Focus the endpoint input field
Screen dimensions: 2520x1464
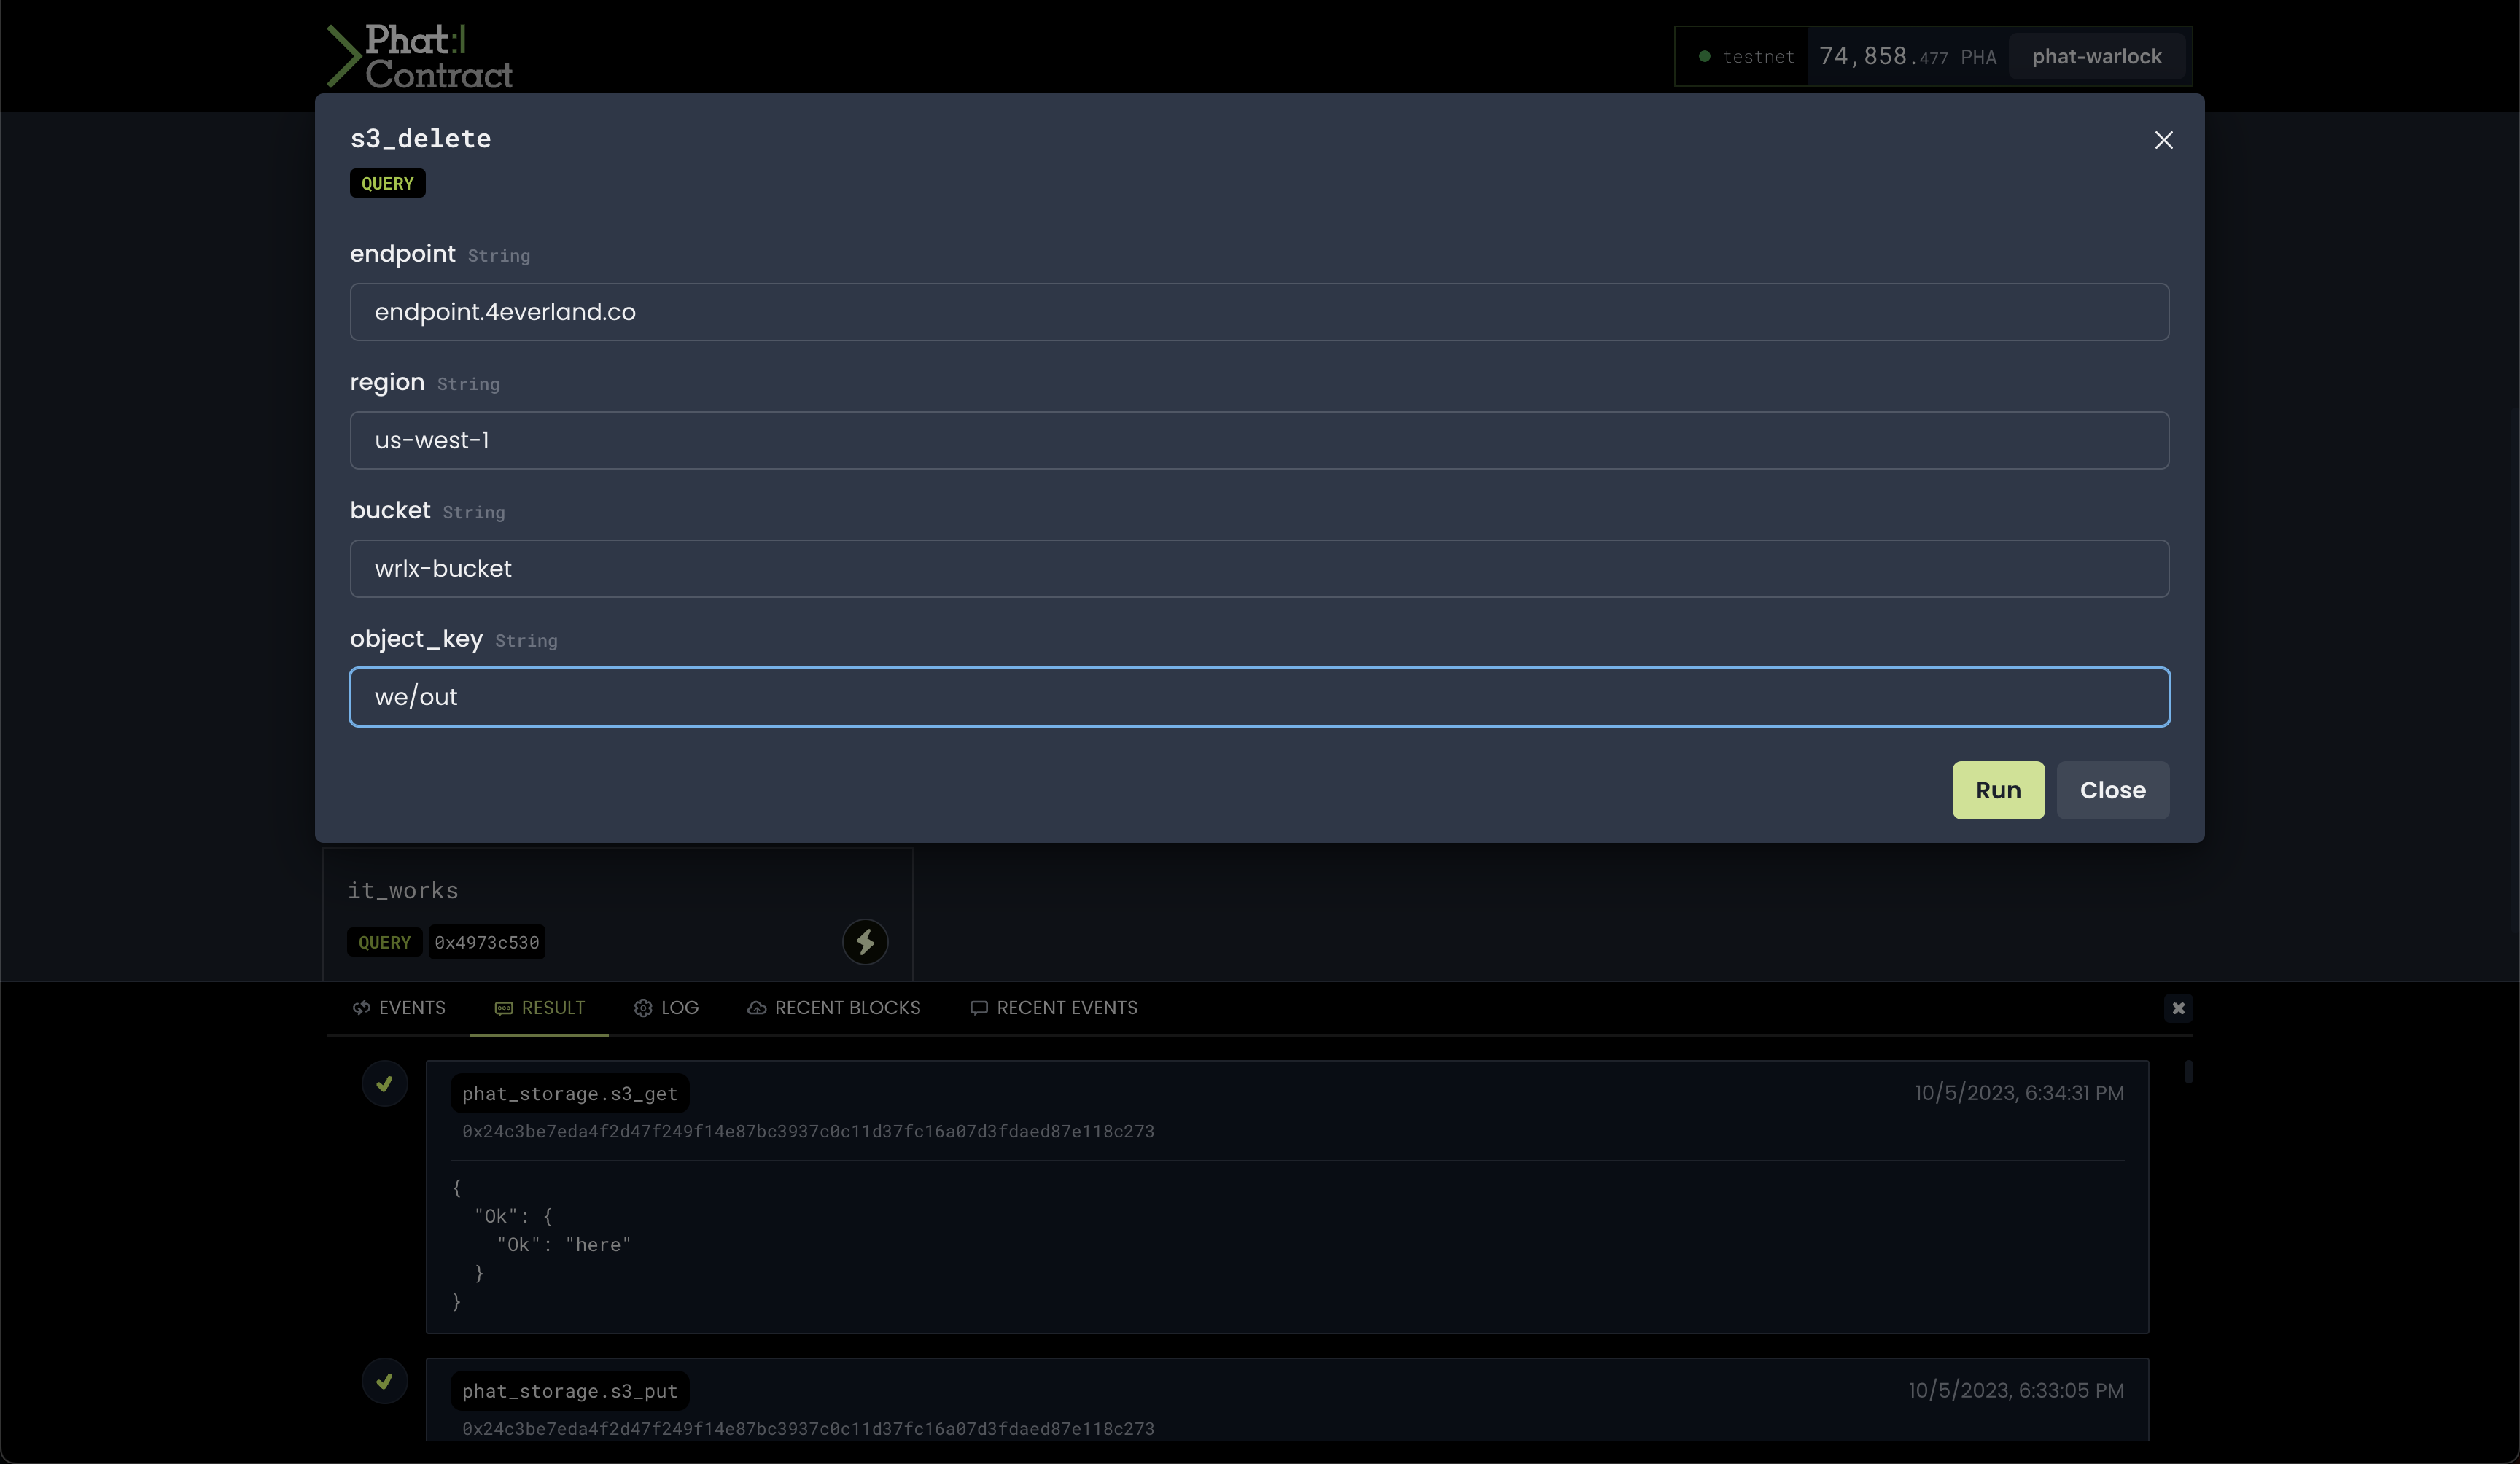pos(1259,312)
